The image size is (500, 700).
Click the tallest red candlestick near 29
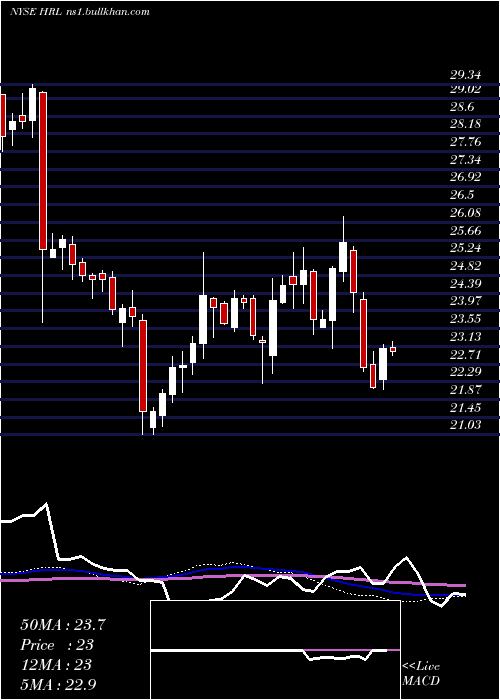[43, 171]
